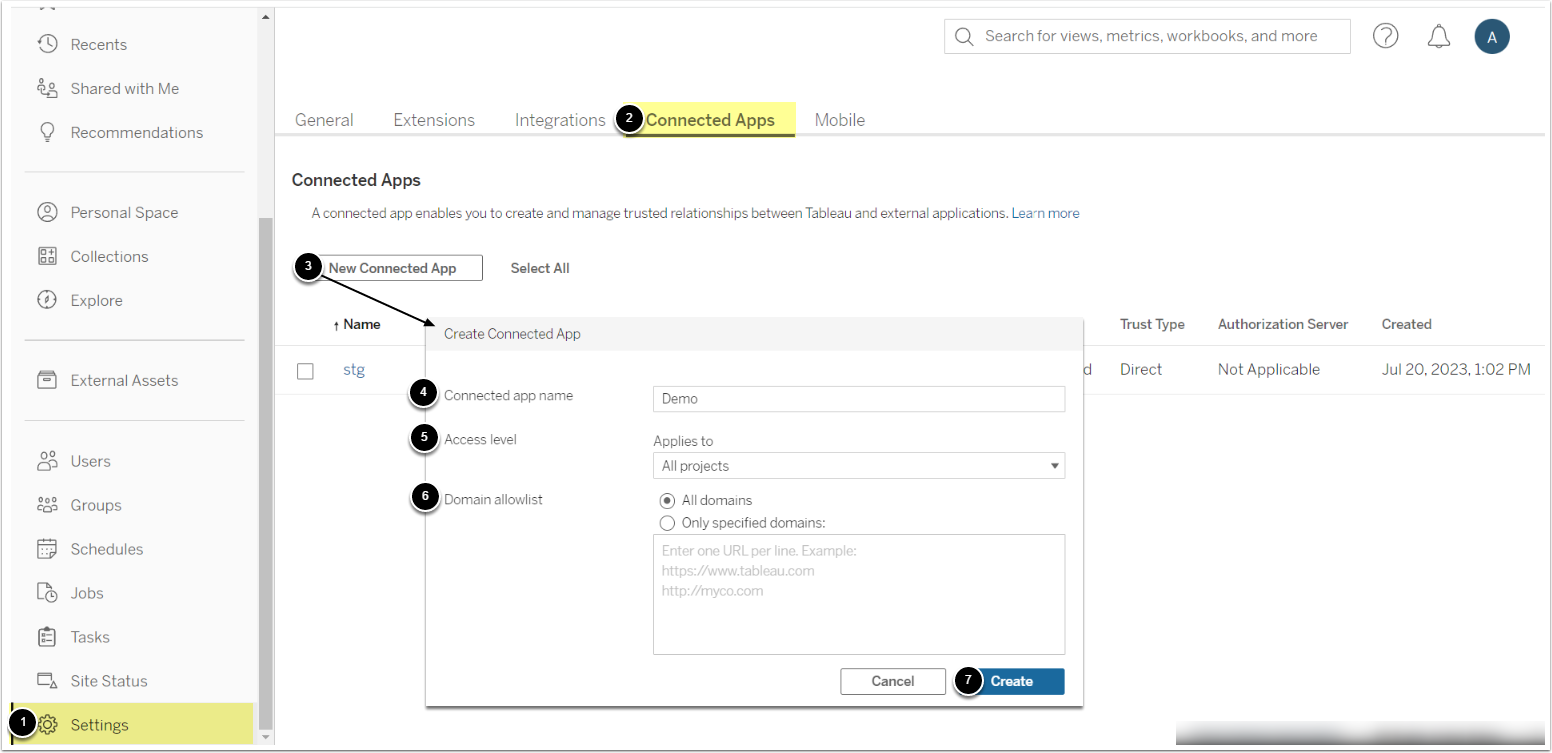1552x753 pixels.
Task: Click the Connected app name field
Action: (858, 399)
